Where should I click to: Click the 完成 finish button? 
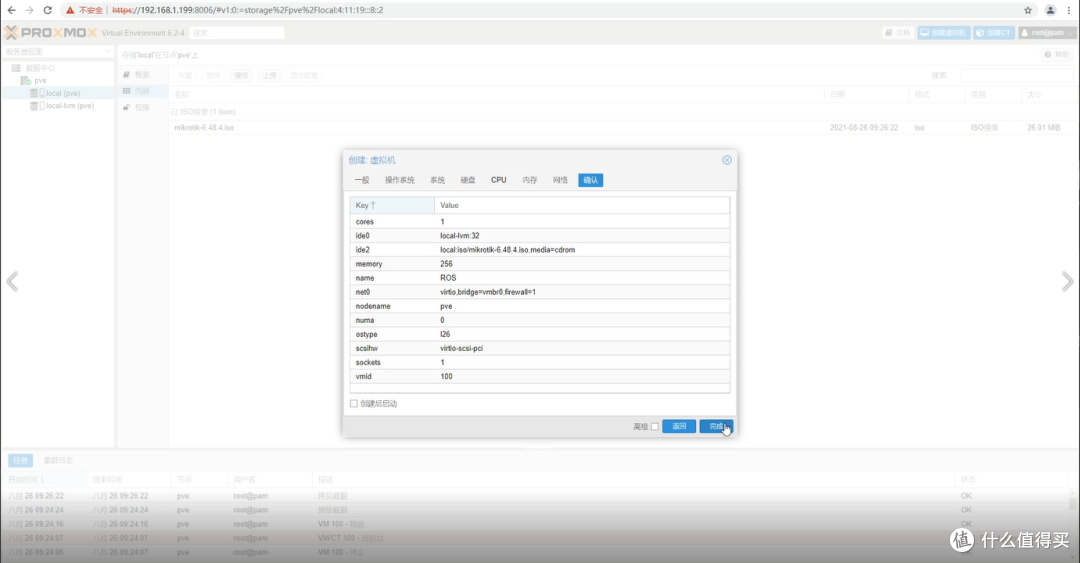(716, 427)
